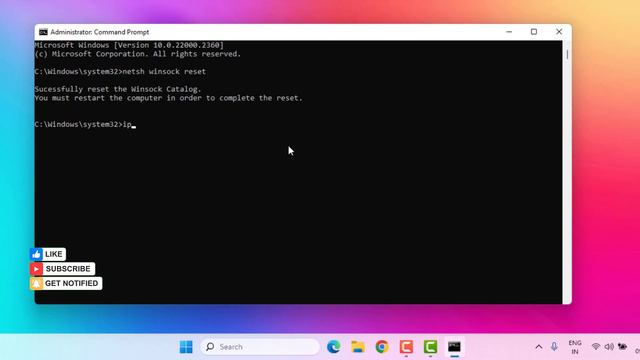The image size is (640, 360).
Task: Close the Command Prompt window
Action: coord(559,32)
